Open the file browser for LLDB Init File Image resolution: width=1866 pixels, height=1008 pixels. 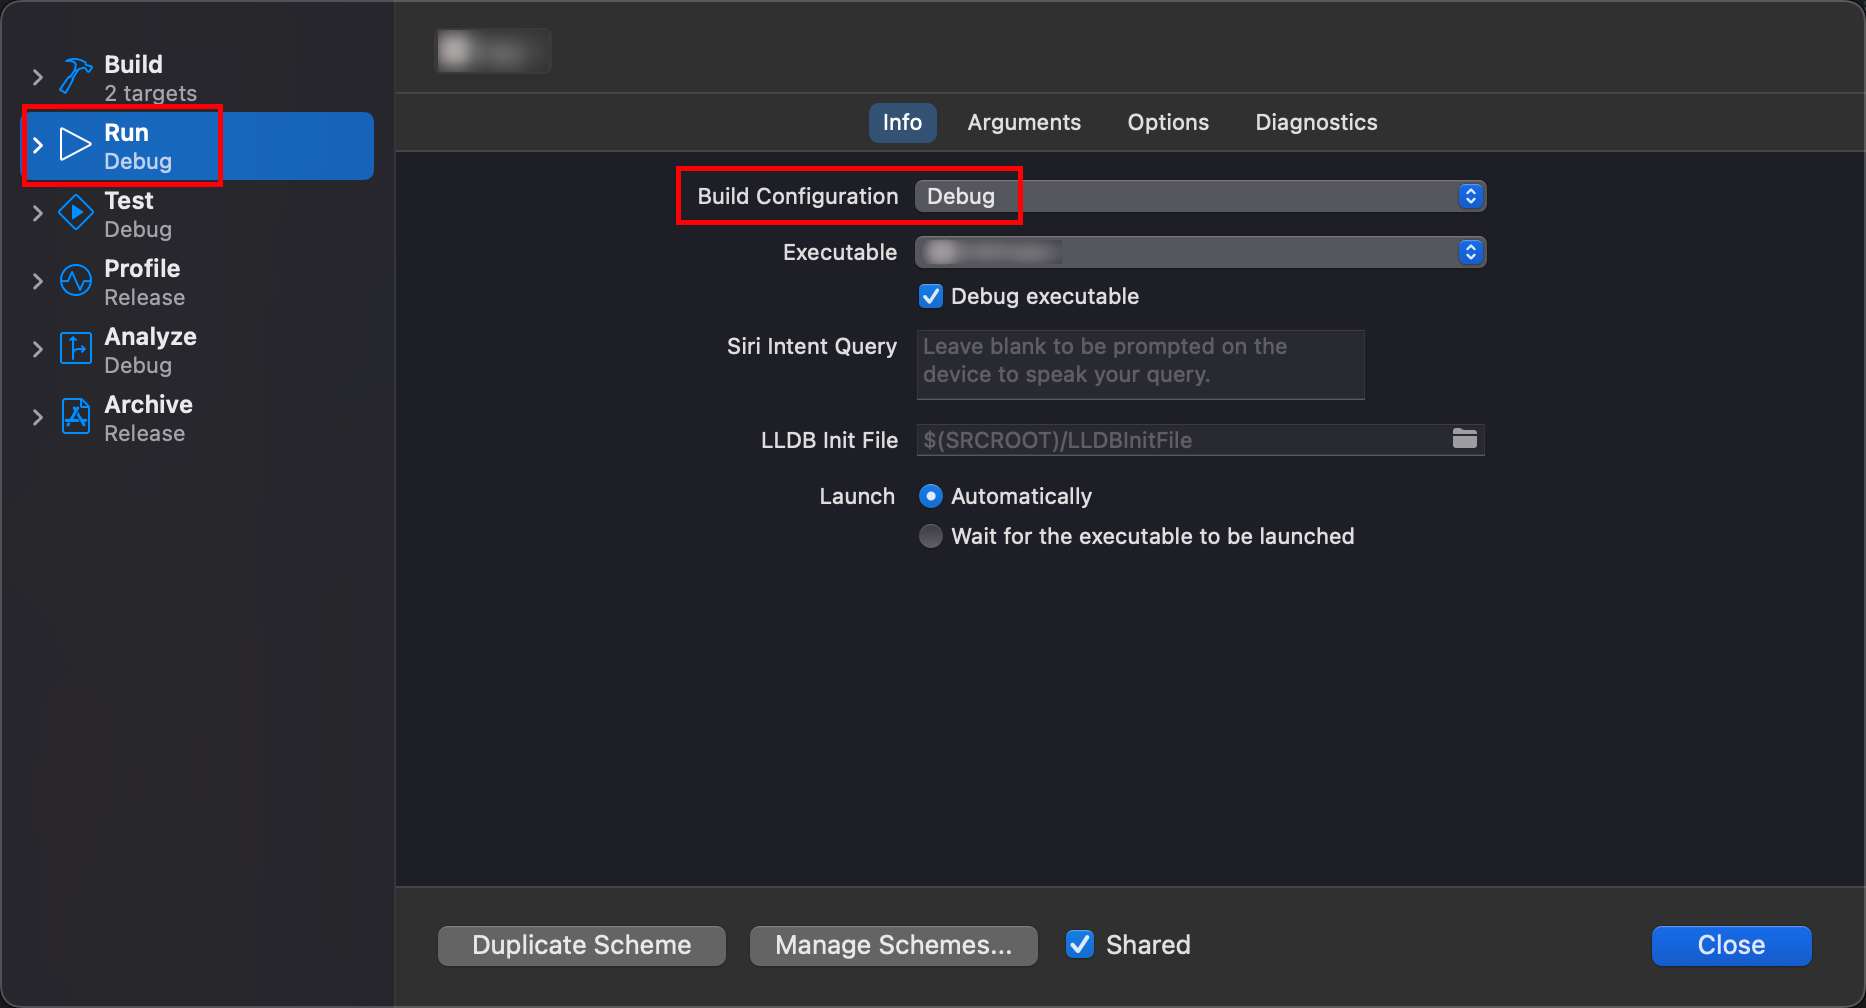pyautogui.click(x=1465, y=439)
